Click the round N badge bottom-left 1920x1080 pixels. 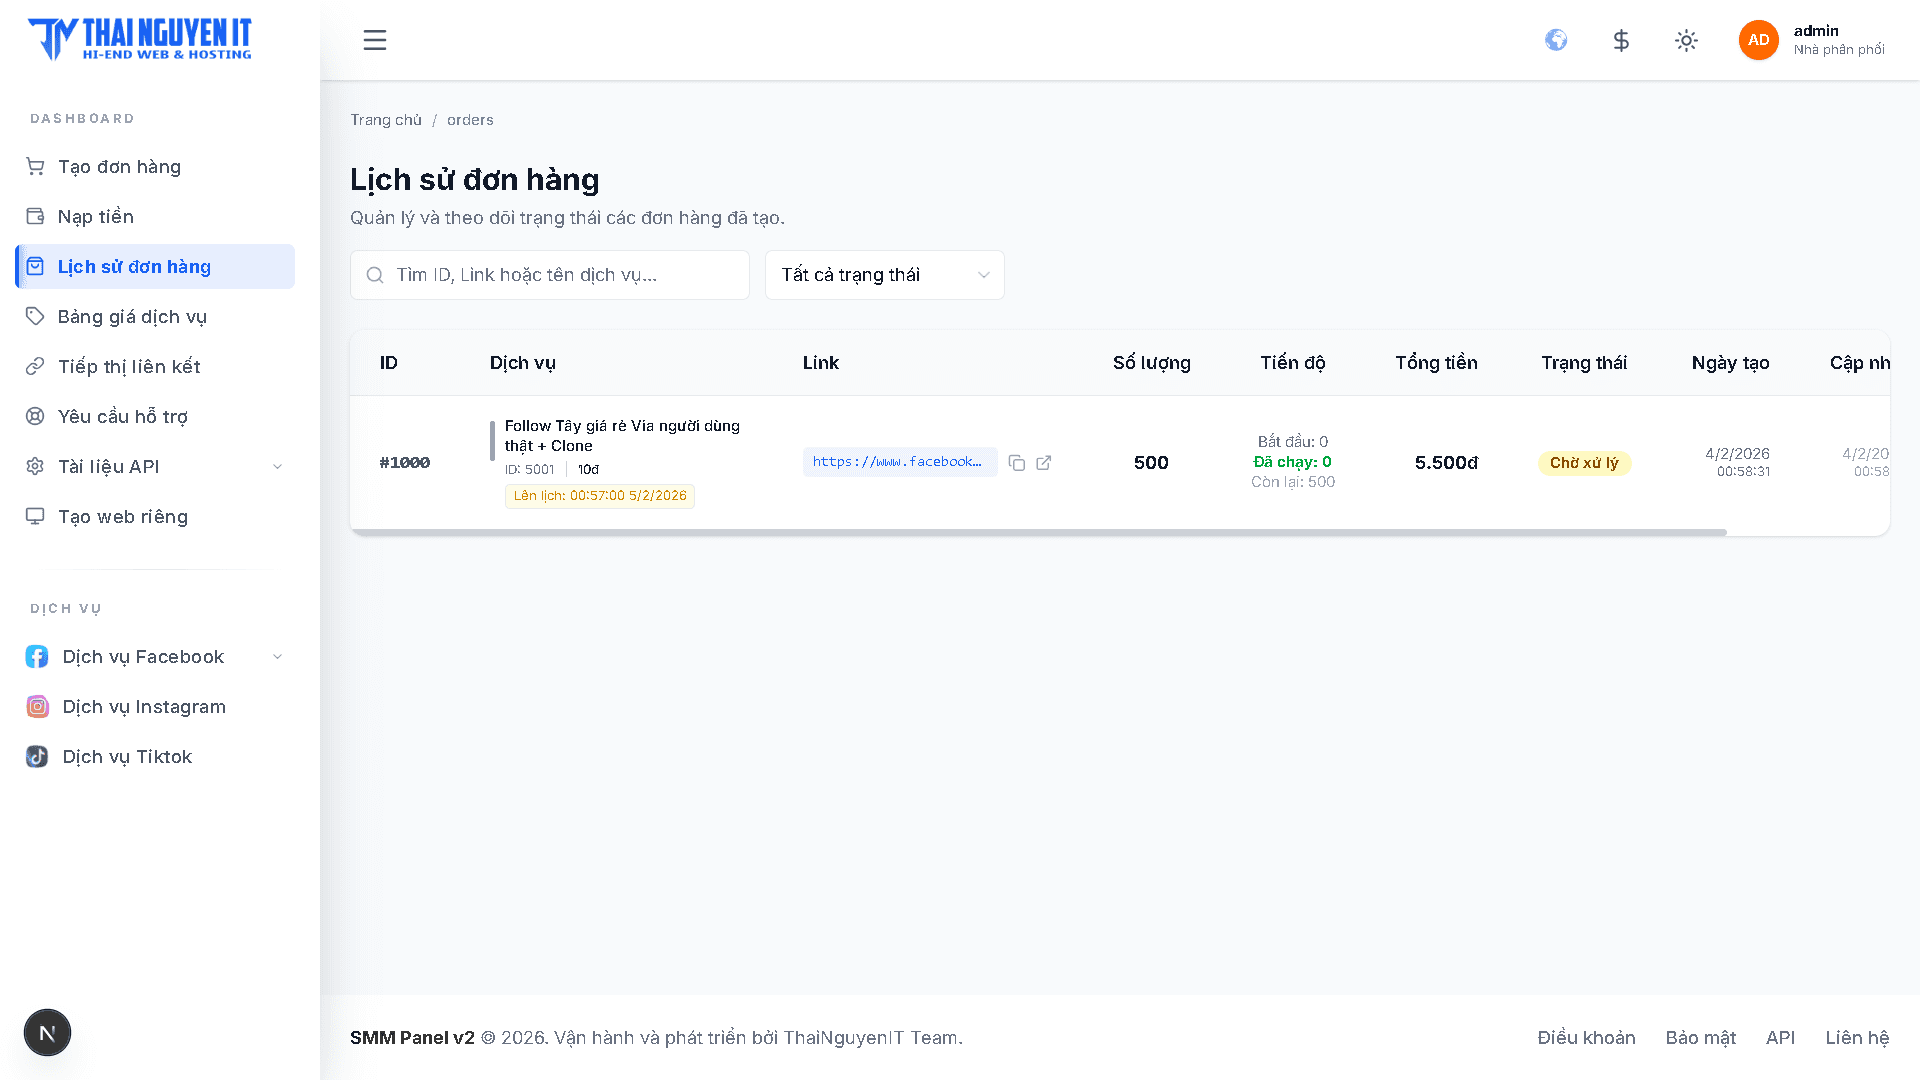tap(47, 1032)
